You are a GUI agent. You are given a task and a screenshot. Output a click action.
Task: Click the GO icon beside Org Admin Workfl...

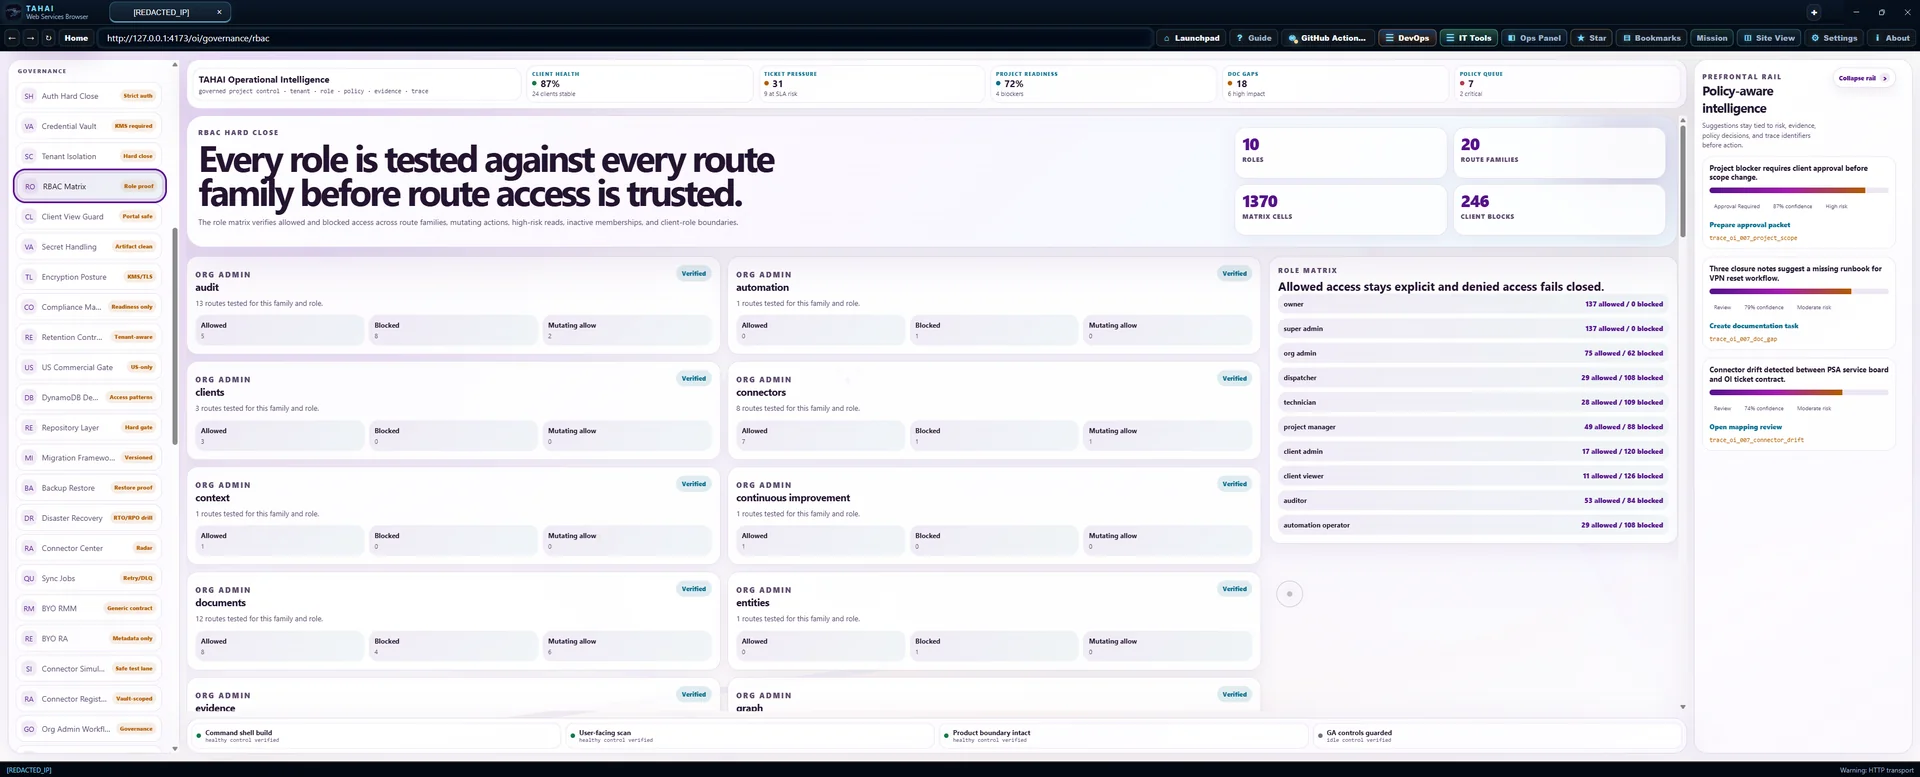(x=29, y=729)
